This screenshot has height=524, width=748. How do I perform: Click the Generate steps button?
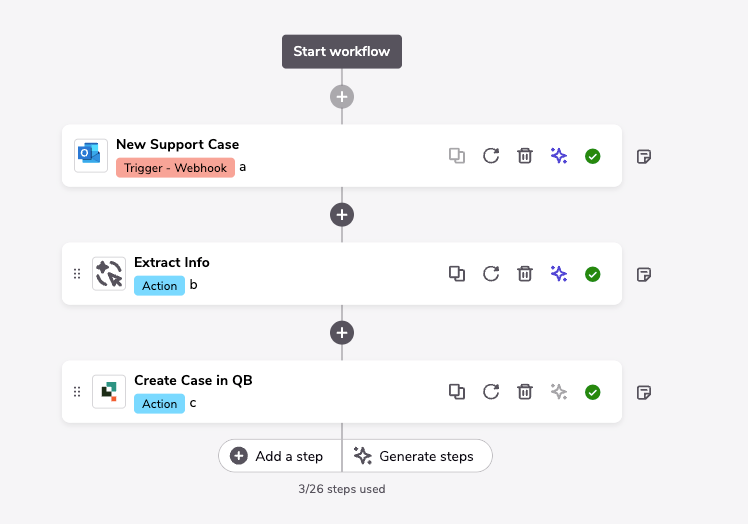tap(414, 456)
